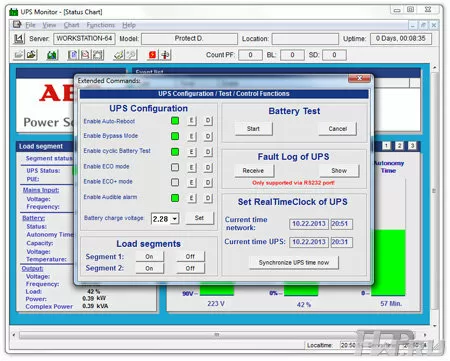Click the Server field WORKSTATION-64

(x=84, y=39)
